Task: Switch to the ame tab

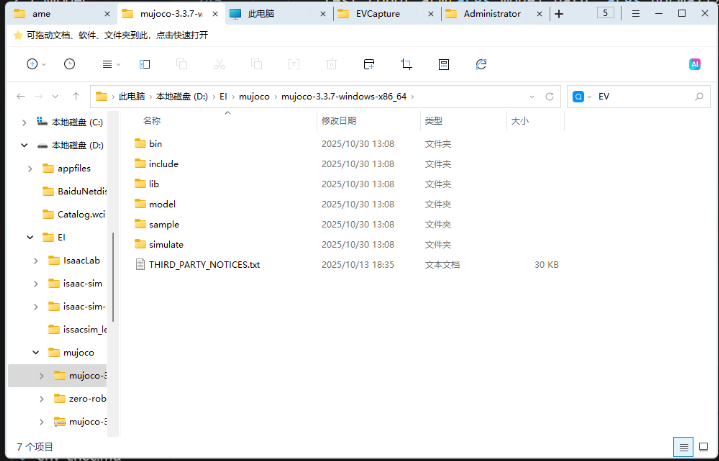Action: tap(62, 14)
